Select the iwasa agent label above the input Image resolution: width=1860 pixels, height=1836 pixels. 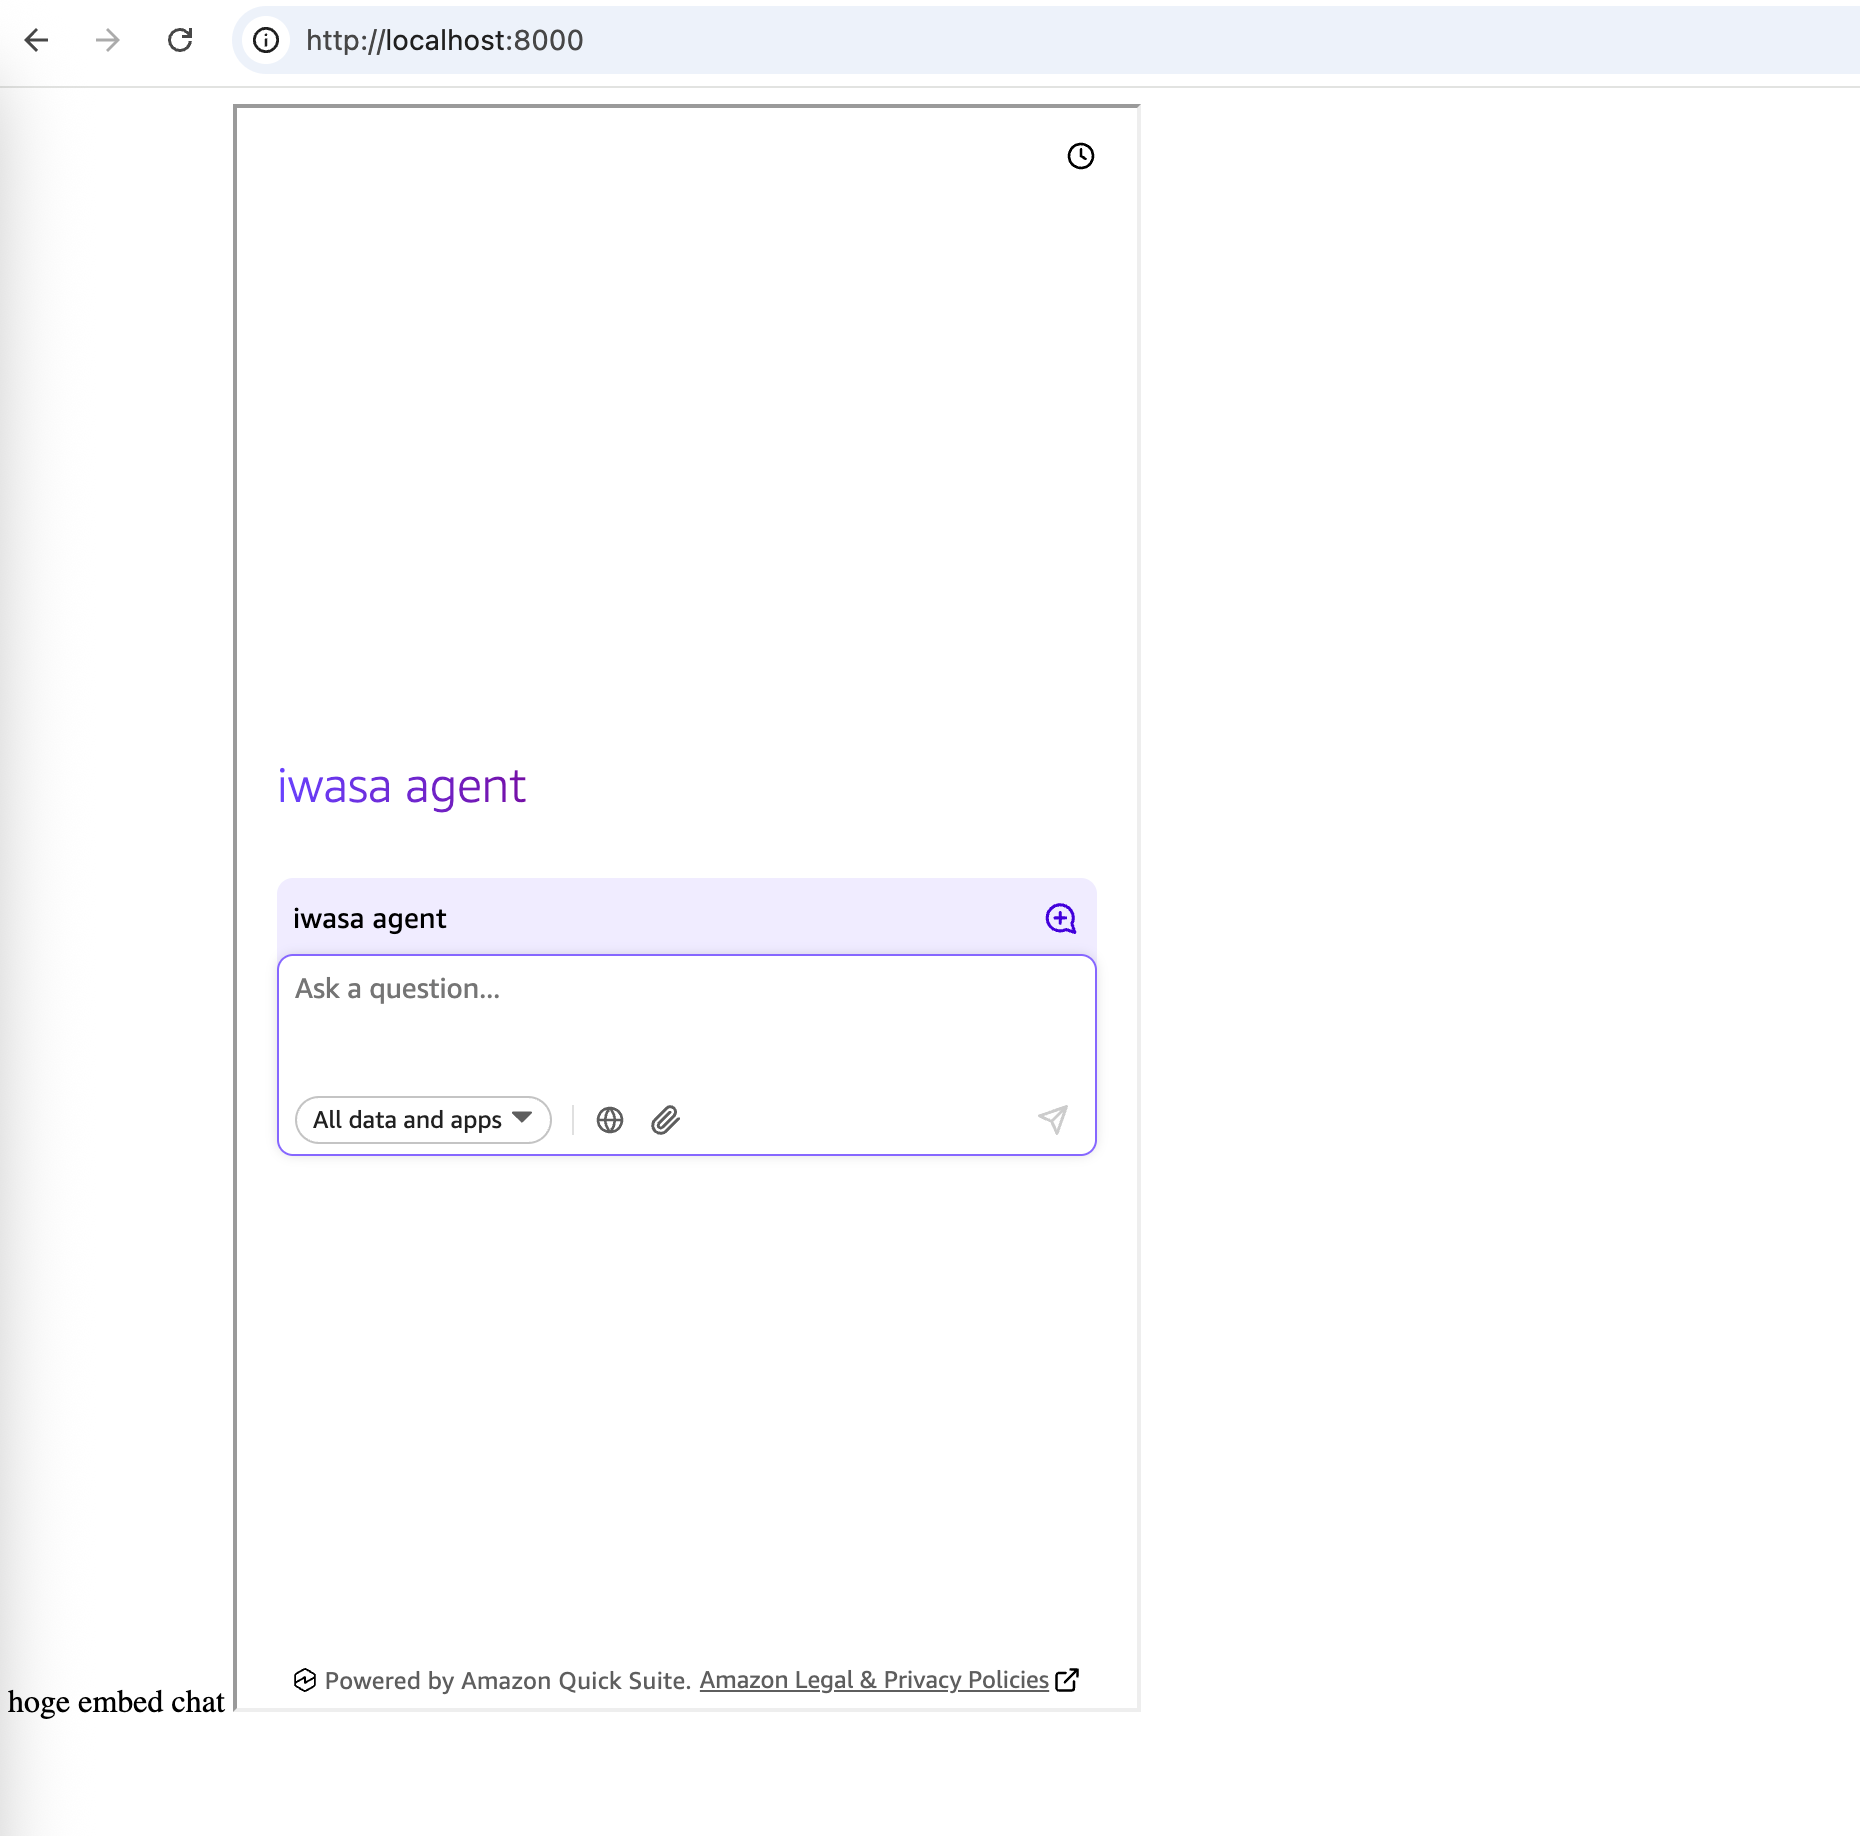370,918
